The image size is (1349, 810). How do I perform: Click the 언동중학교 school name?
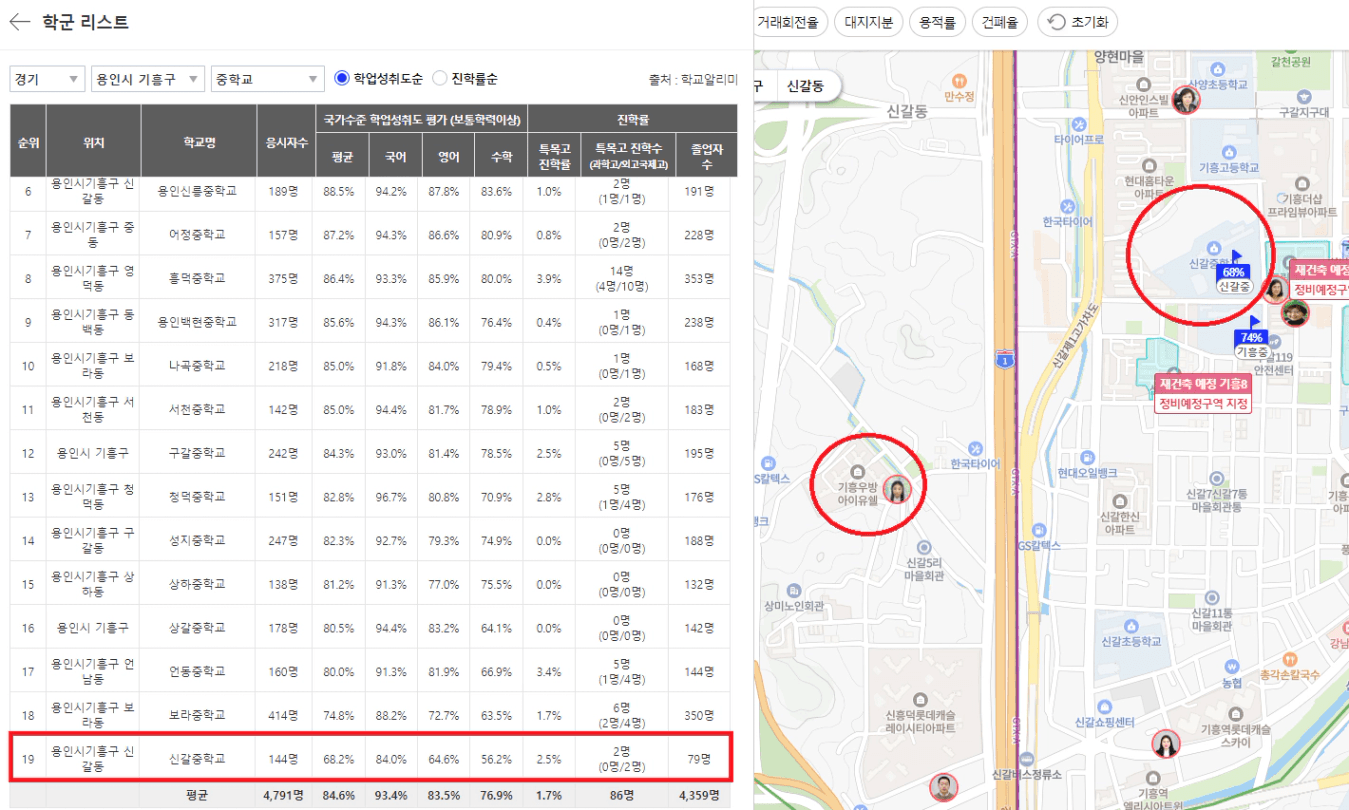click(197, 671)
